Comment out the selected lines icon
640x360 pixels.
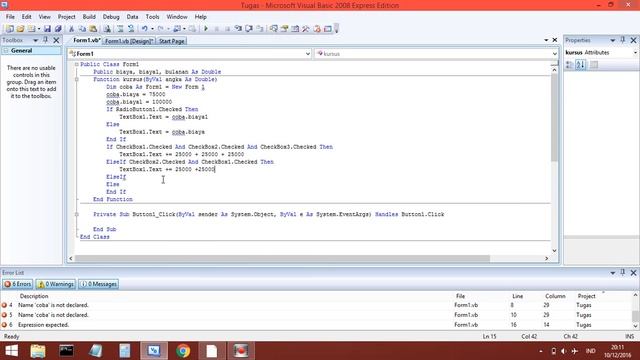pos(120,29)
